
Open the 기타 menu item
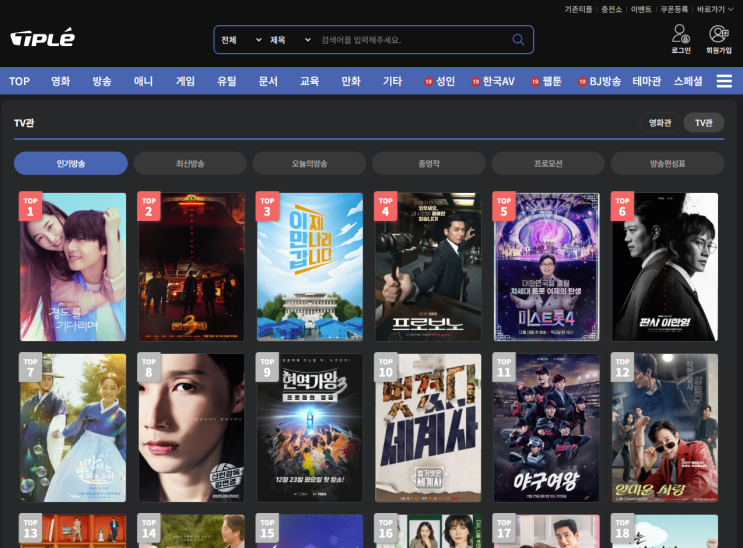[x=392, y=81]
